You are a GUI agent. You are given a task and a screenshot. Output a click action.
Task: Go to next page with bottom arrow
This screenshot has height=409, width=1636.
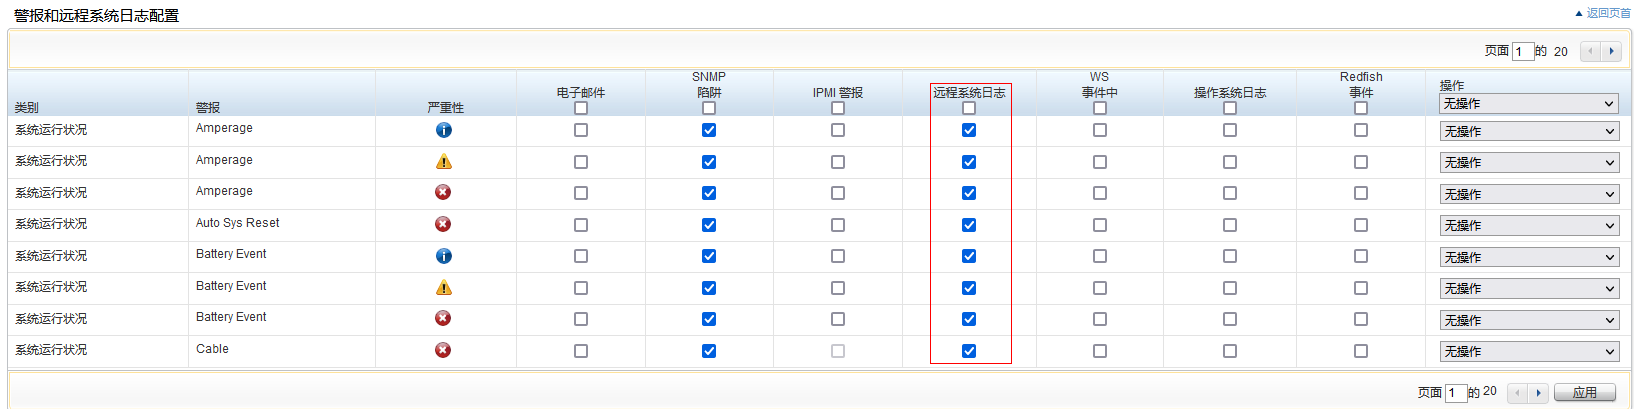[1538, 393]
